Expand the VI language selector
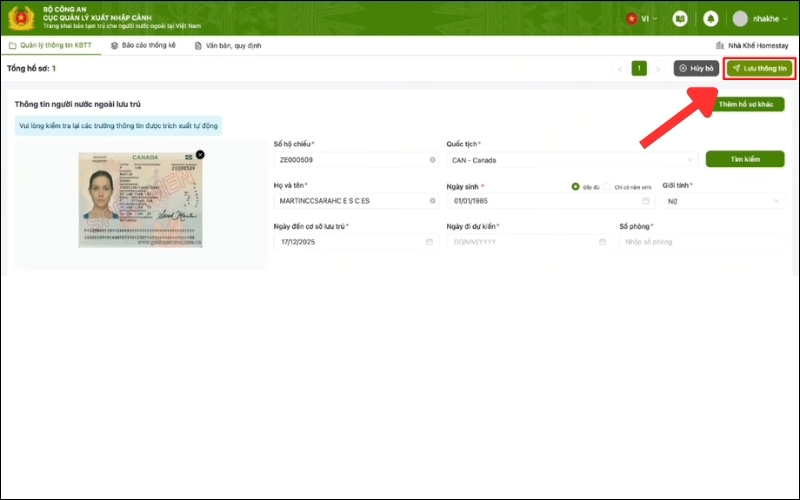The image size is (800, 500). point(642,19)
